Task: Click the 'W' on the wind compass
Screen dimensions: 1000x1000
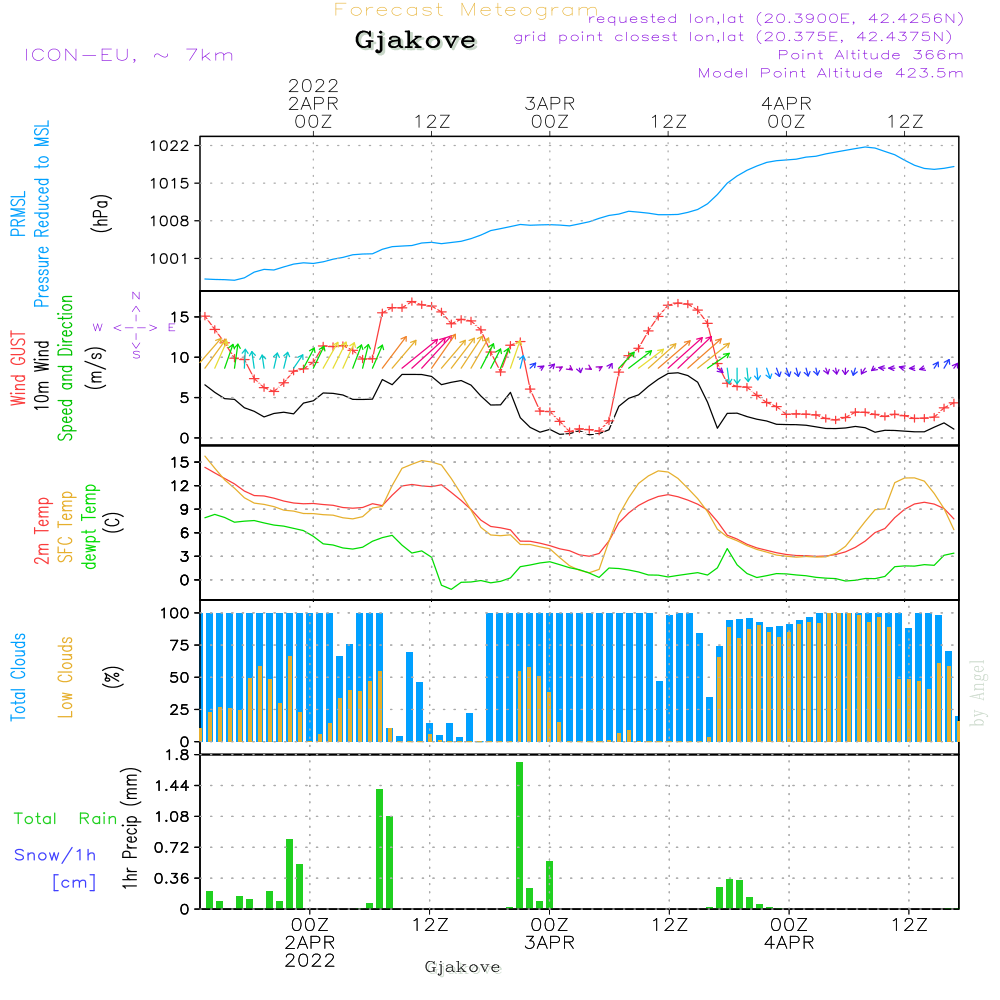Action: (98, 328)
